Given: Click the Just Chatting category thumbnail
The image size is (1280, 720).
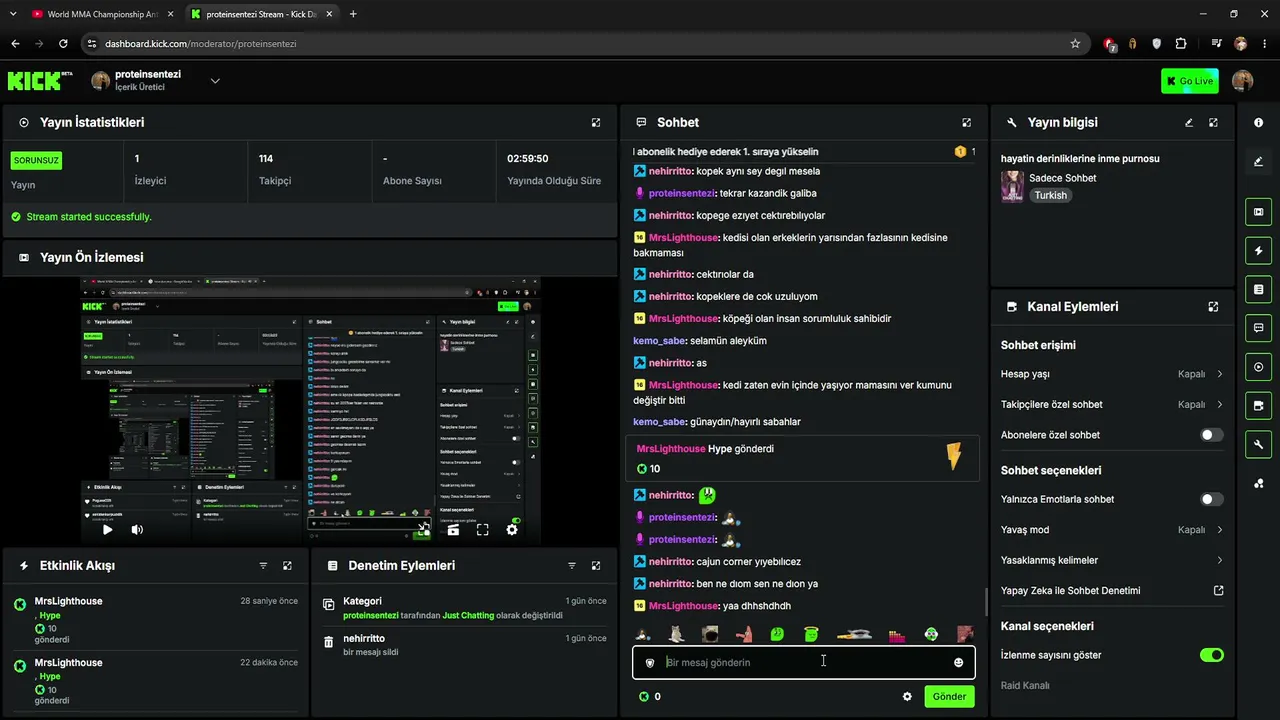Looking at the screenshot, I should coord(1012,187).
